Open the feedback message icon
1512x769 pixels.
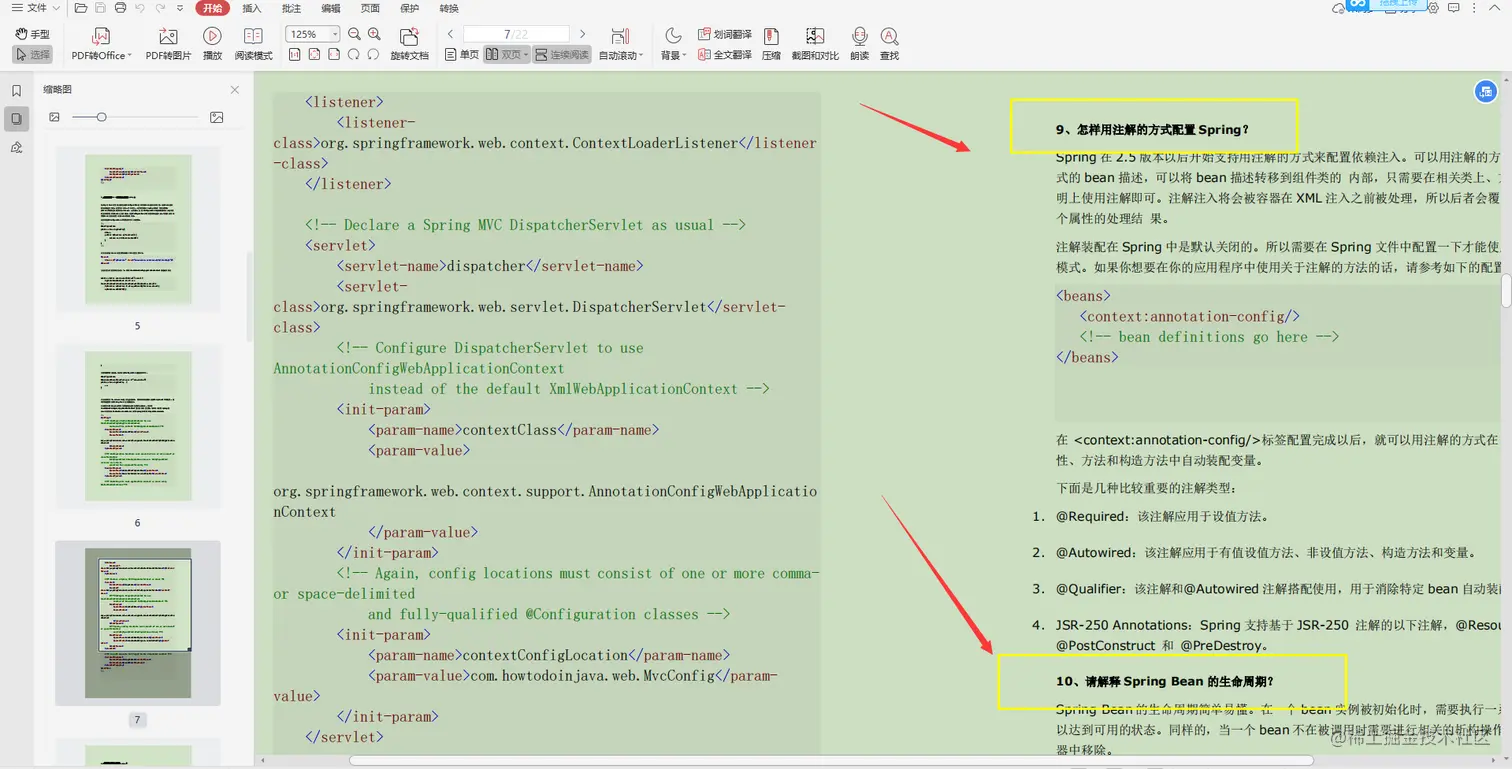coord(1455,8)
